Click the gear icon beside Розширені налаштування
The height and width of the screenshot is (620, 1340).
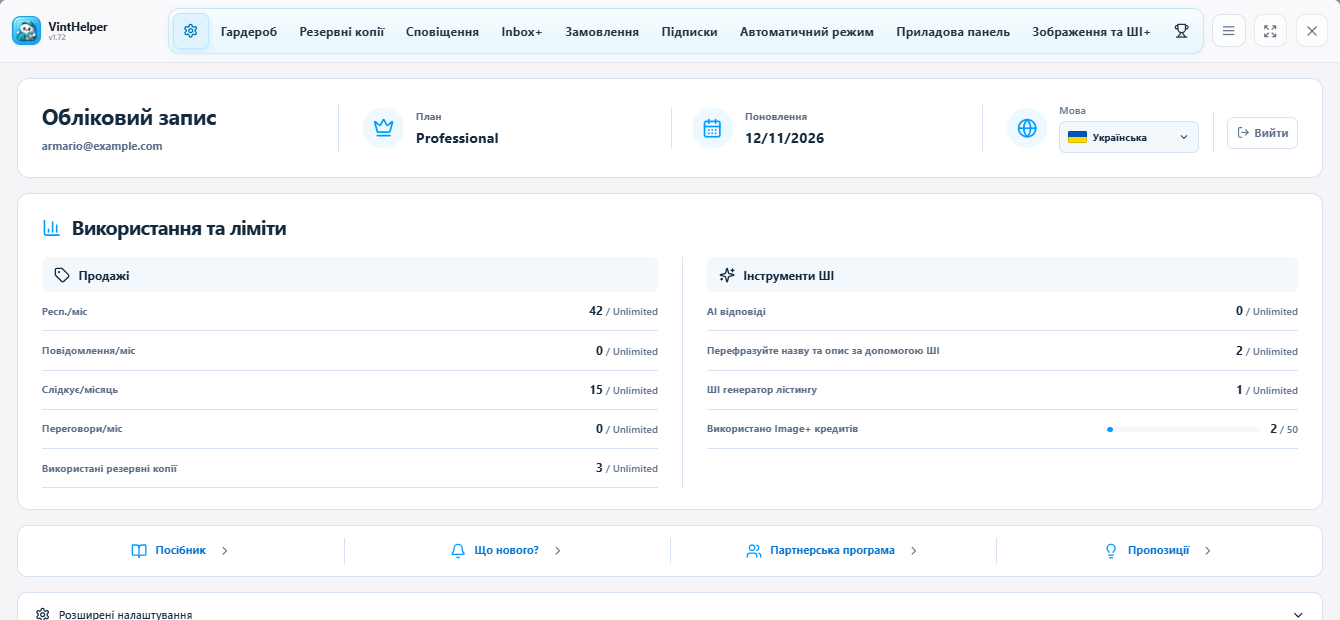pos(43,614)
